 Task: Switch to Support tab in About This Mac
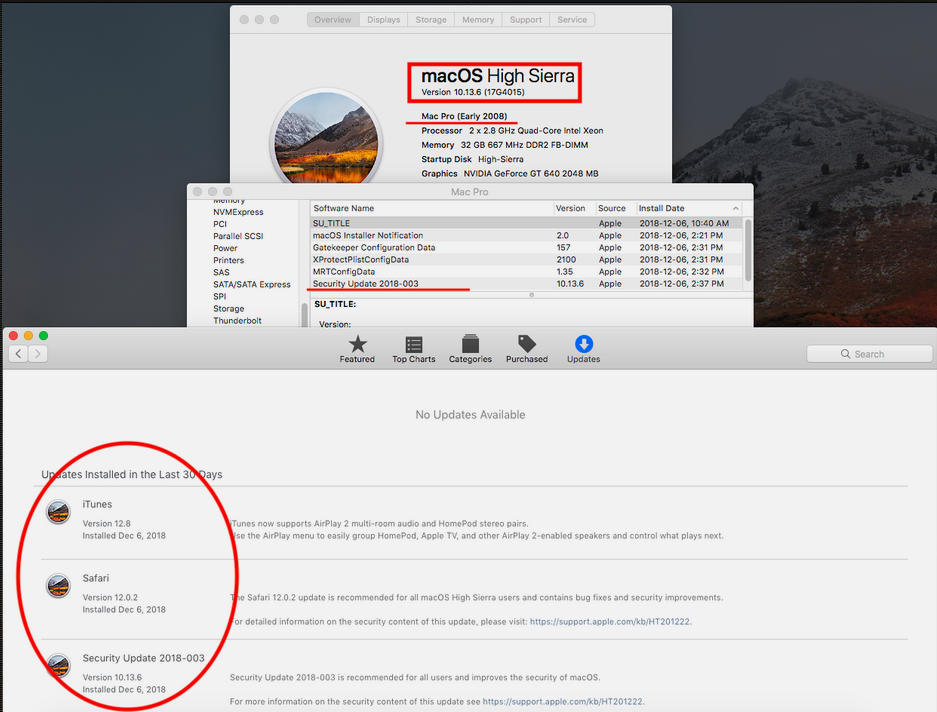526,20
